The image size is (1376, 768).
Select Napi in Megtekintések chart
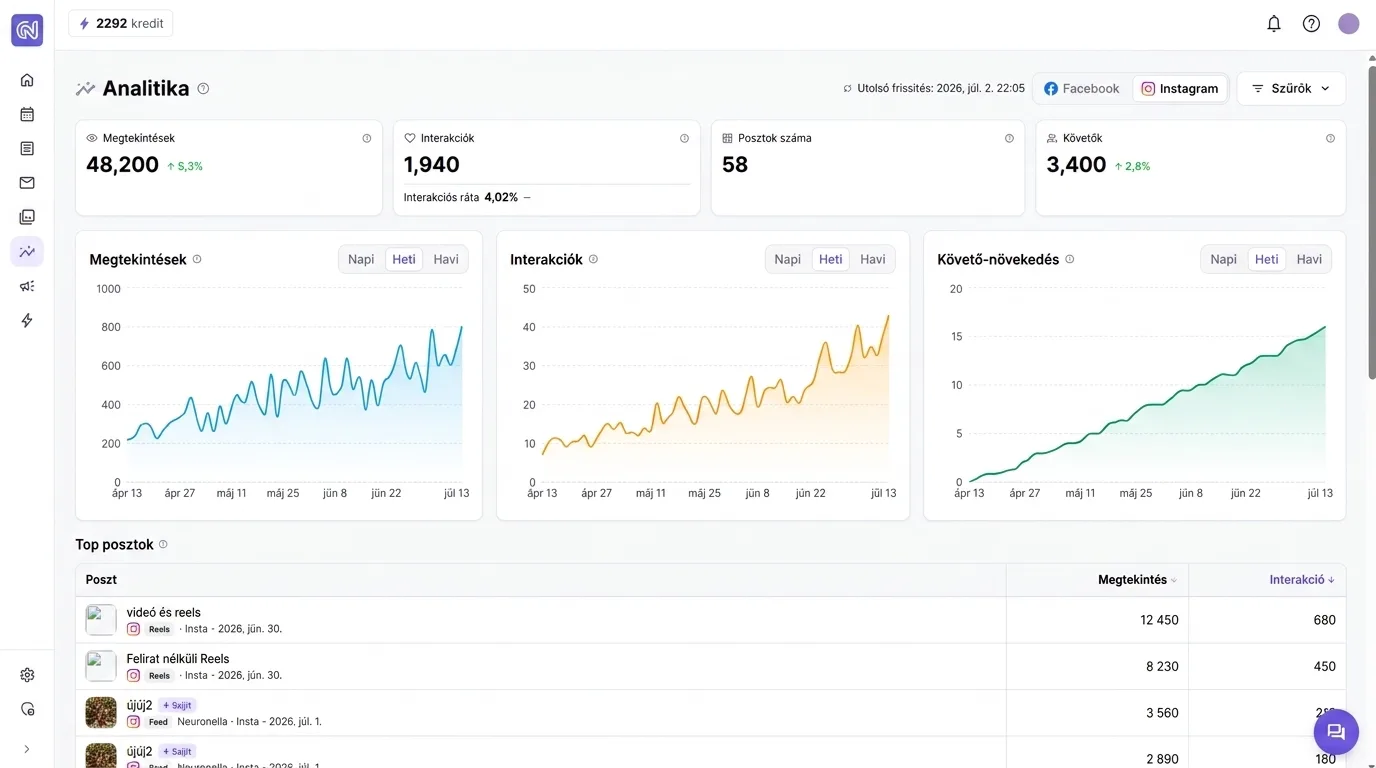coord(361,259)
